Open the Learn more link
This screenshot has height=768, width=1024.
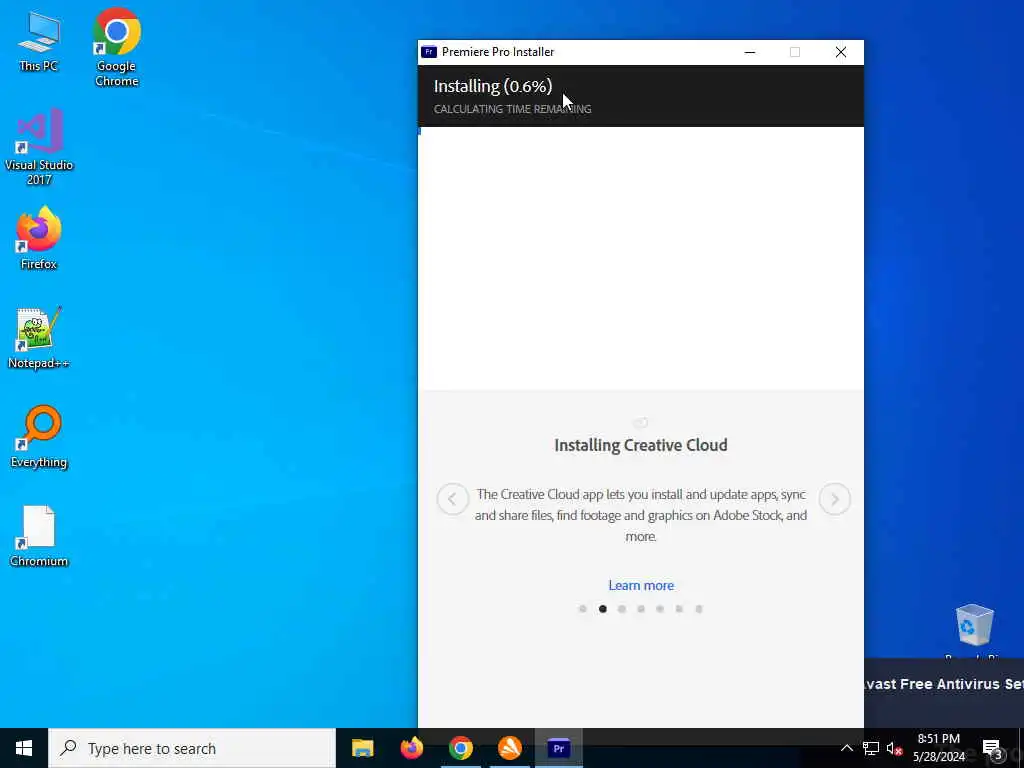click(x=641, y=585)
